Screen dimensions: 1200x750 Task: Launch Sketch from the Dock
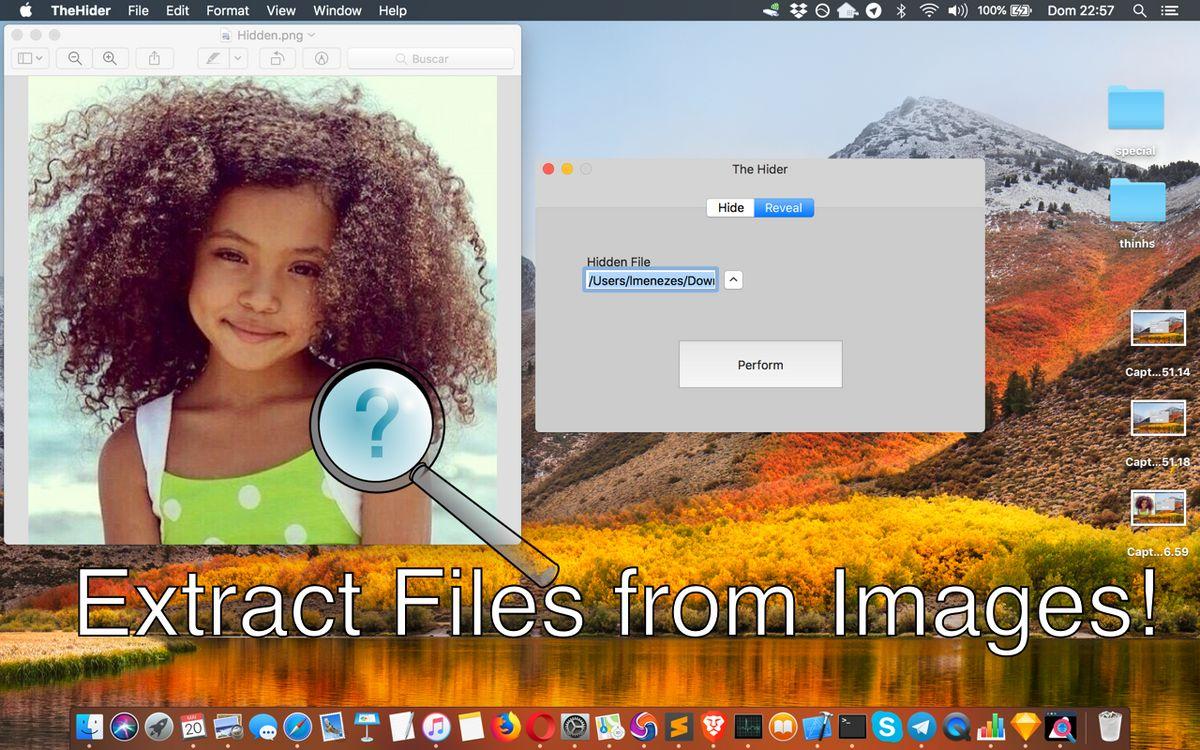[1025, 726]
